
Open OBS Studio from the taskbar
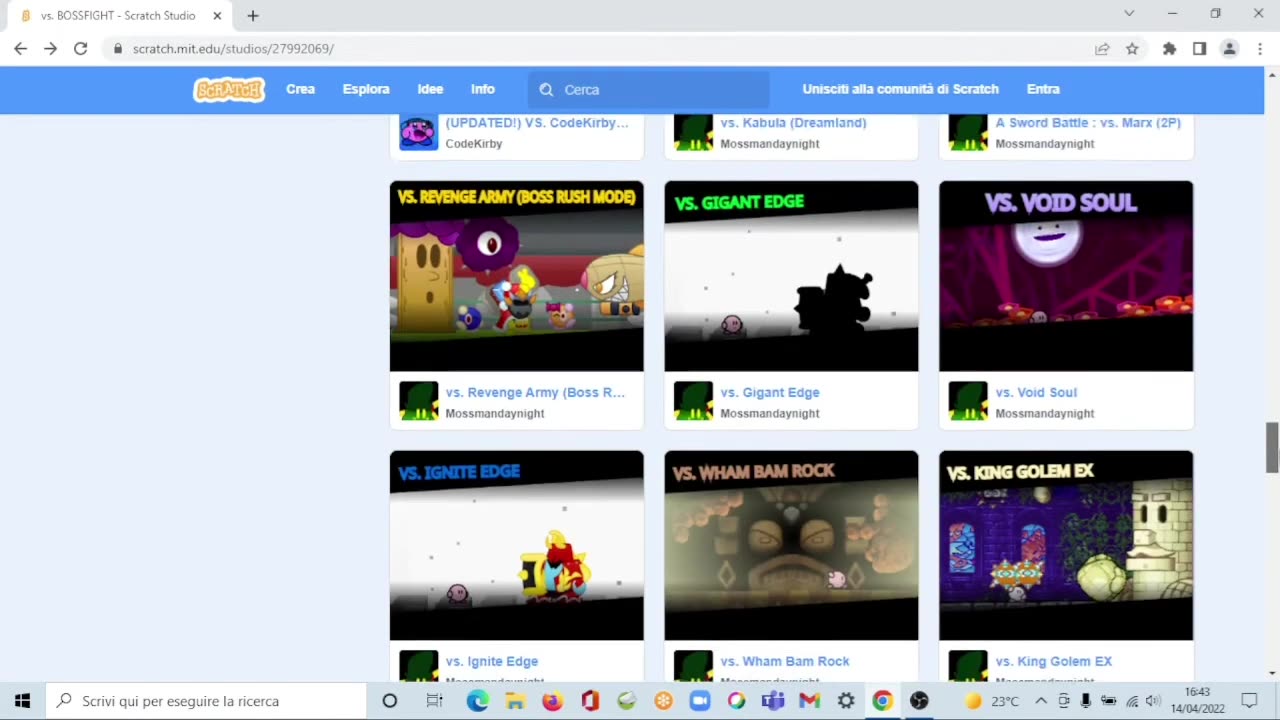click(919, 701)
